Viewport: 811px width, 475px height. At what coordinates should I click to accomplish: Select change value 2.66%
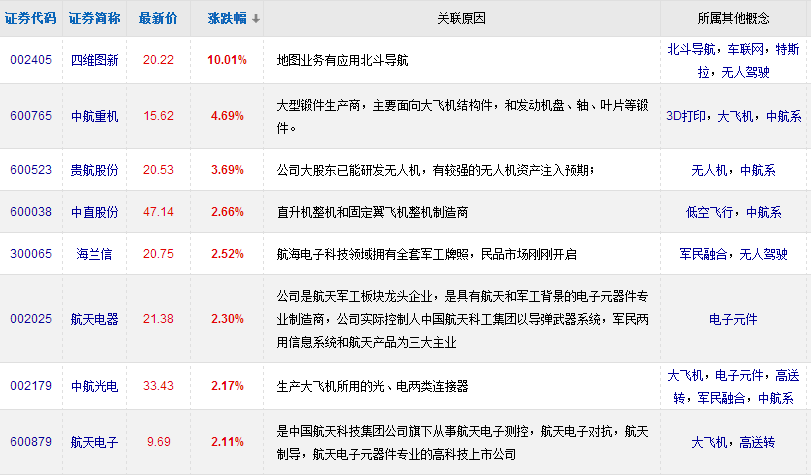tap(227, 212)
